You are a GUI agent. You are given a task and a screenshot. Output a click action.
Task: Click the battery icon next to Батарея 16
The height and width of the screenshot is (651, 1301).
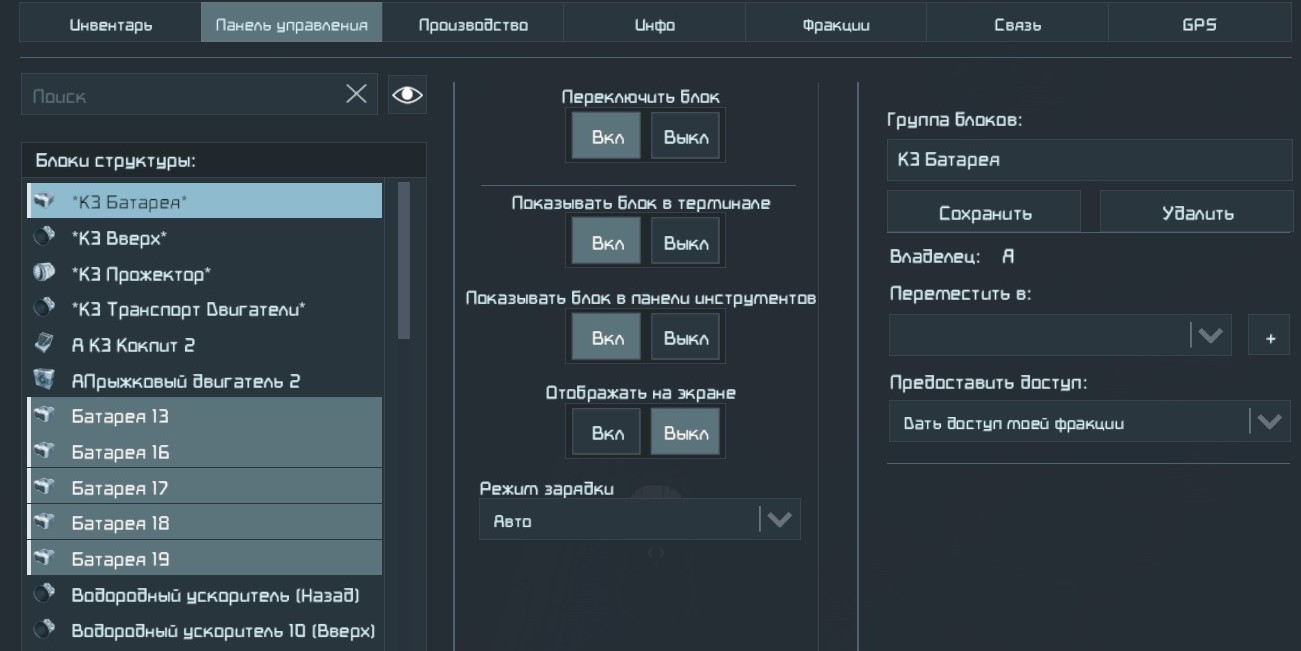tap(42, 452)
